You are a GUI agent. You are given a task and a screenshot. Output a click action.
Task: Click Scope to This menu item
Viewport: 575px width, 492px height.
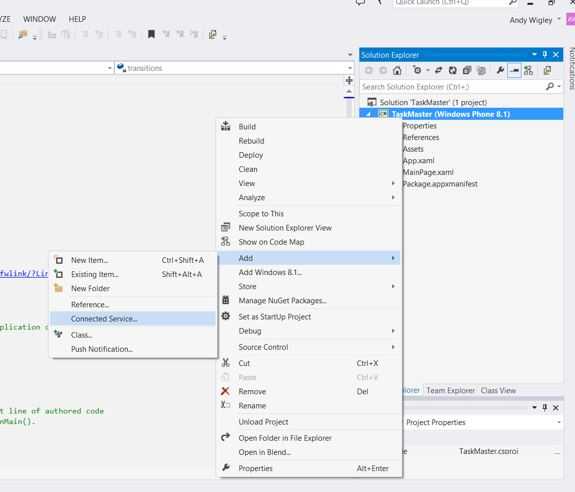point(310,213)
